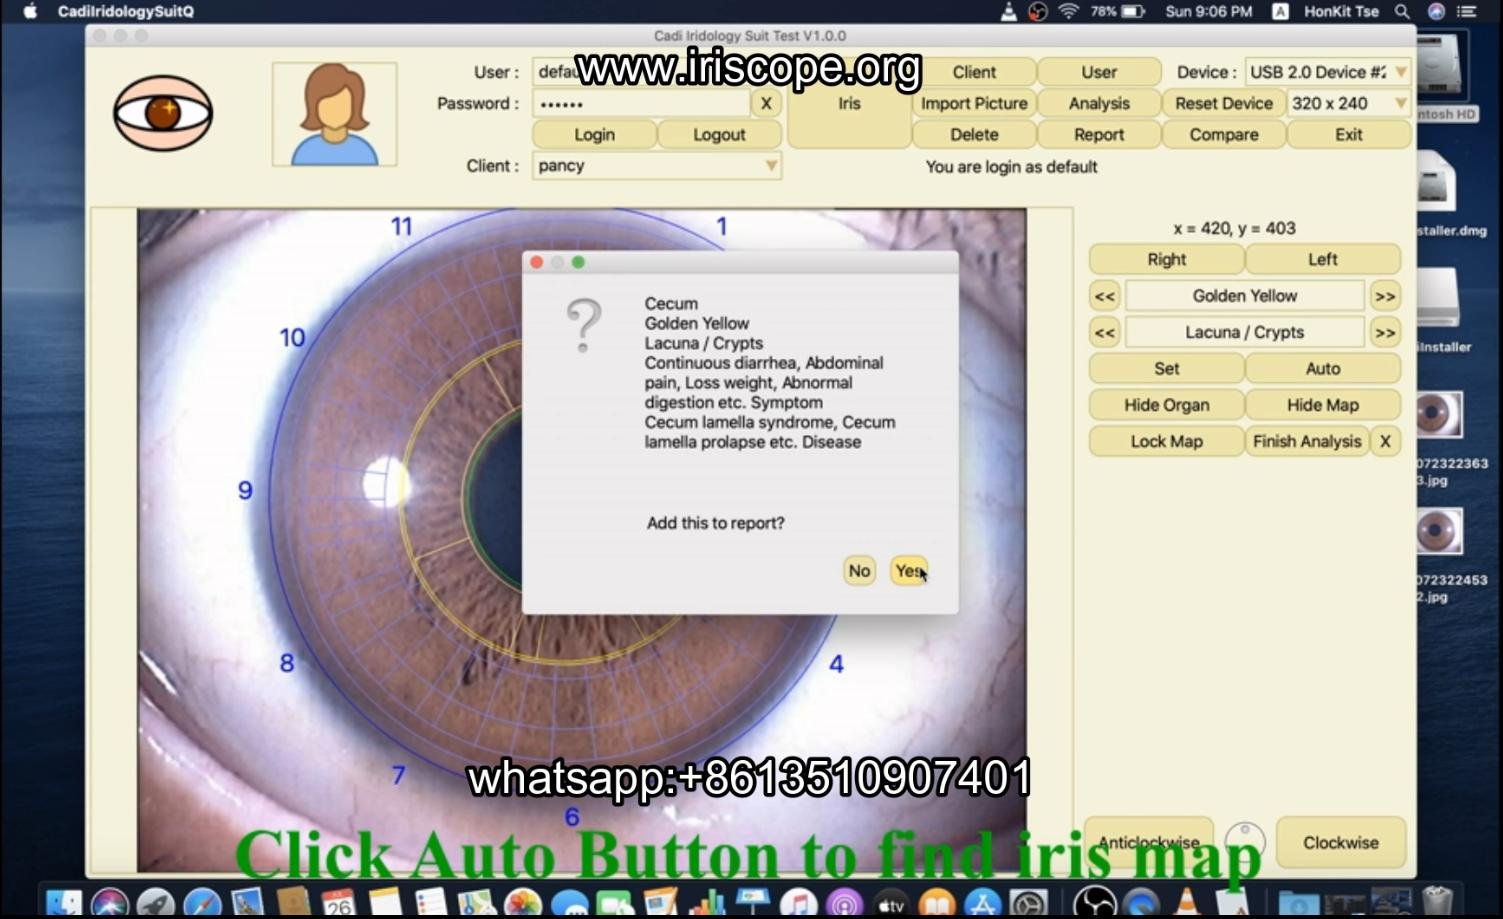Click the Sun 9:06 PM clock
Viewport: 1503px width, 919px height.
1209,12
